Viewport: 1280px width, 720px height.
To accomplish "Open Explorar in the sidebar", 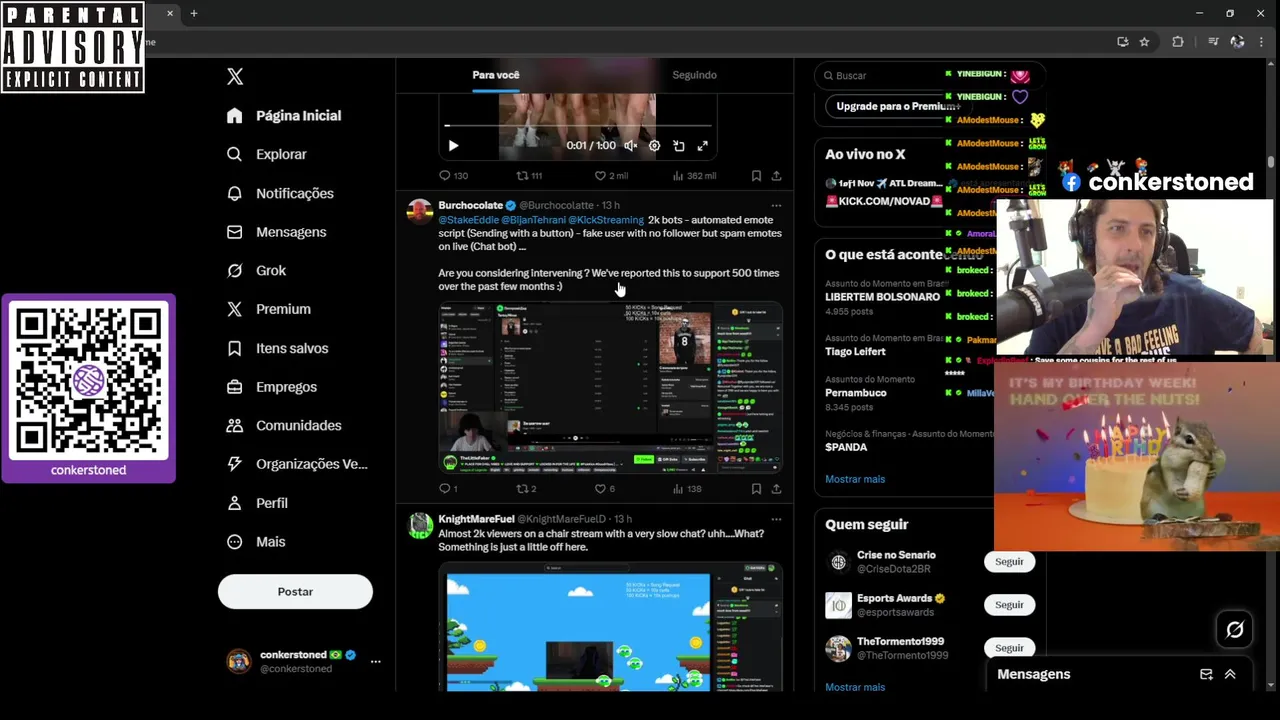I will pos(267,154).
